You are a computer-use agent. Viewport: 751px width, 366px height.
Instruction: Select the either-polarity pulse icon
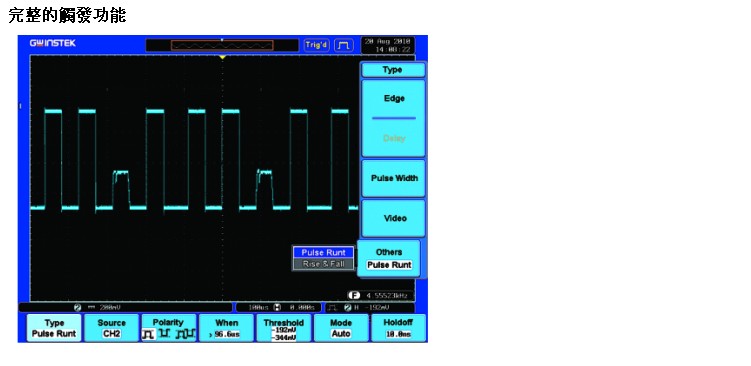[185, 334]
